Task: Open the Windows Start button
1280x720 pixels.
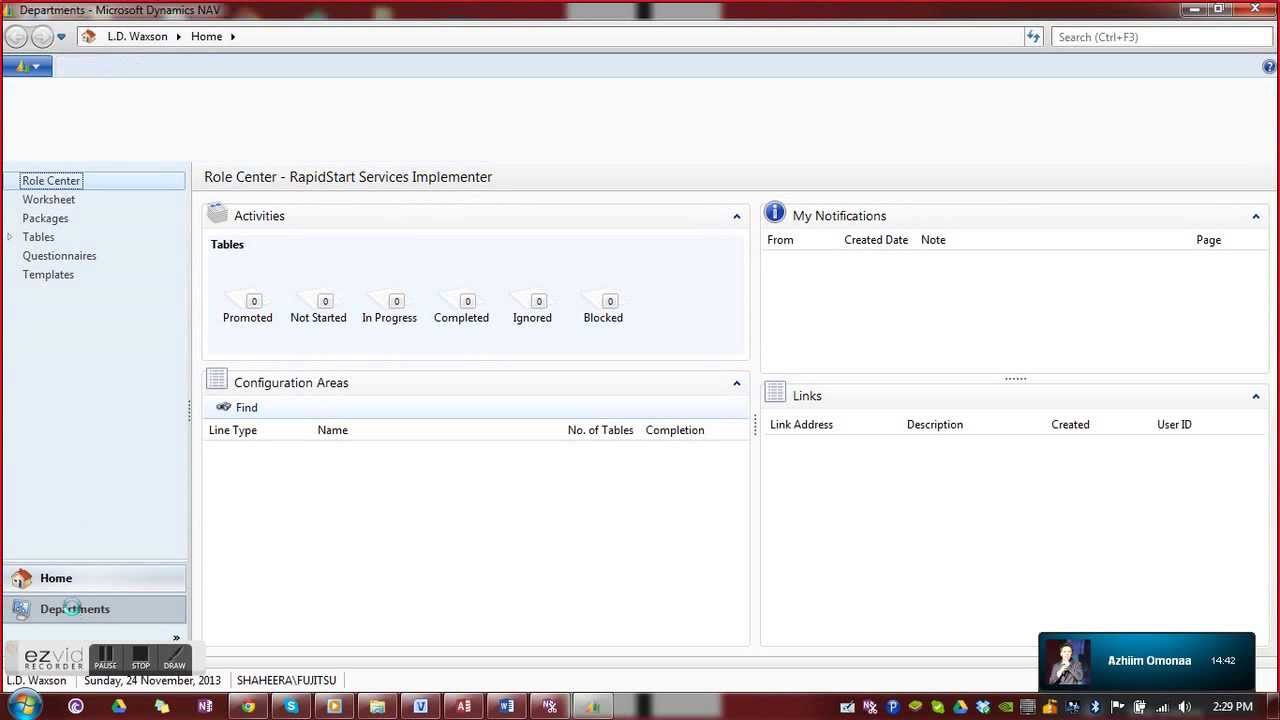Action: (23, 706)
